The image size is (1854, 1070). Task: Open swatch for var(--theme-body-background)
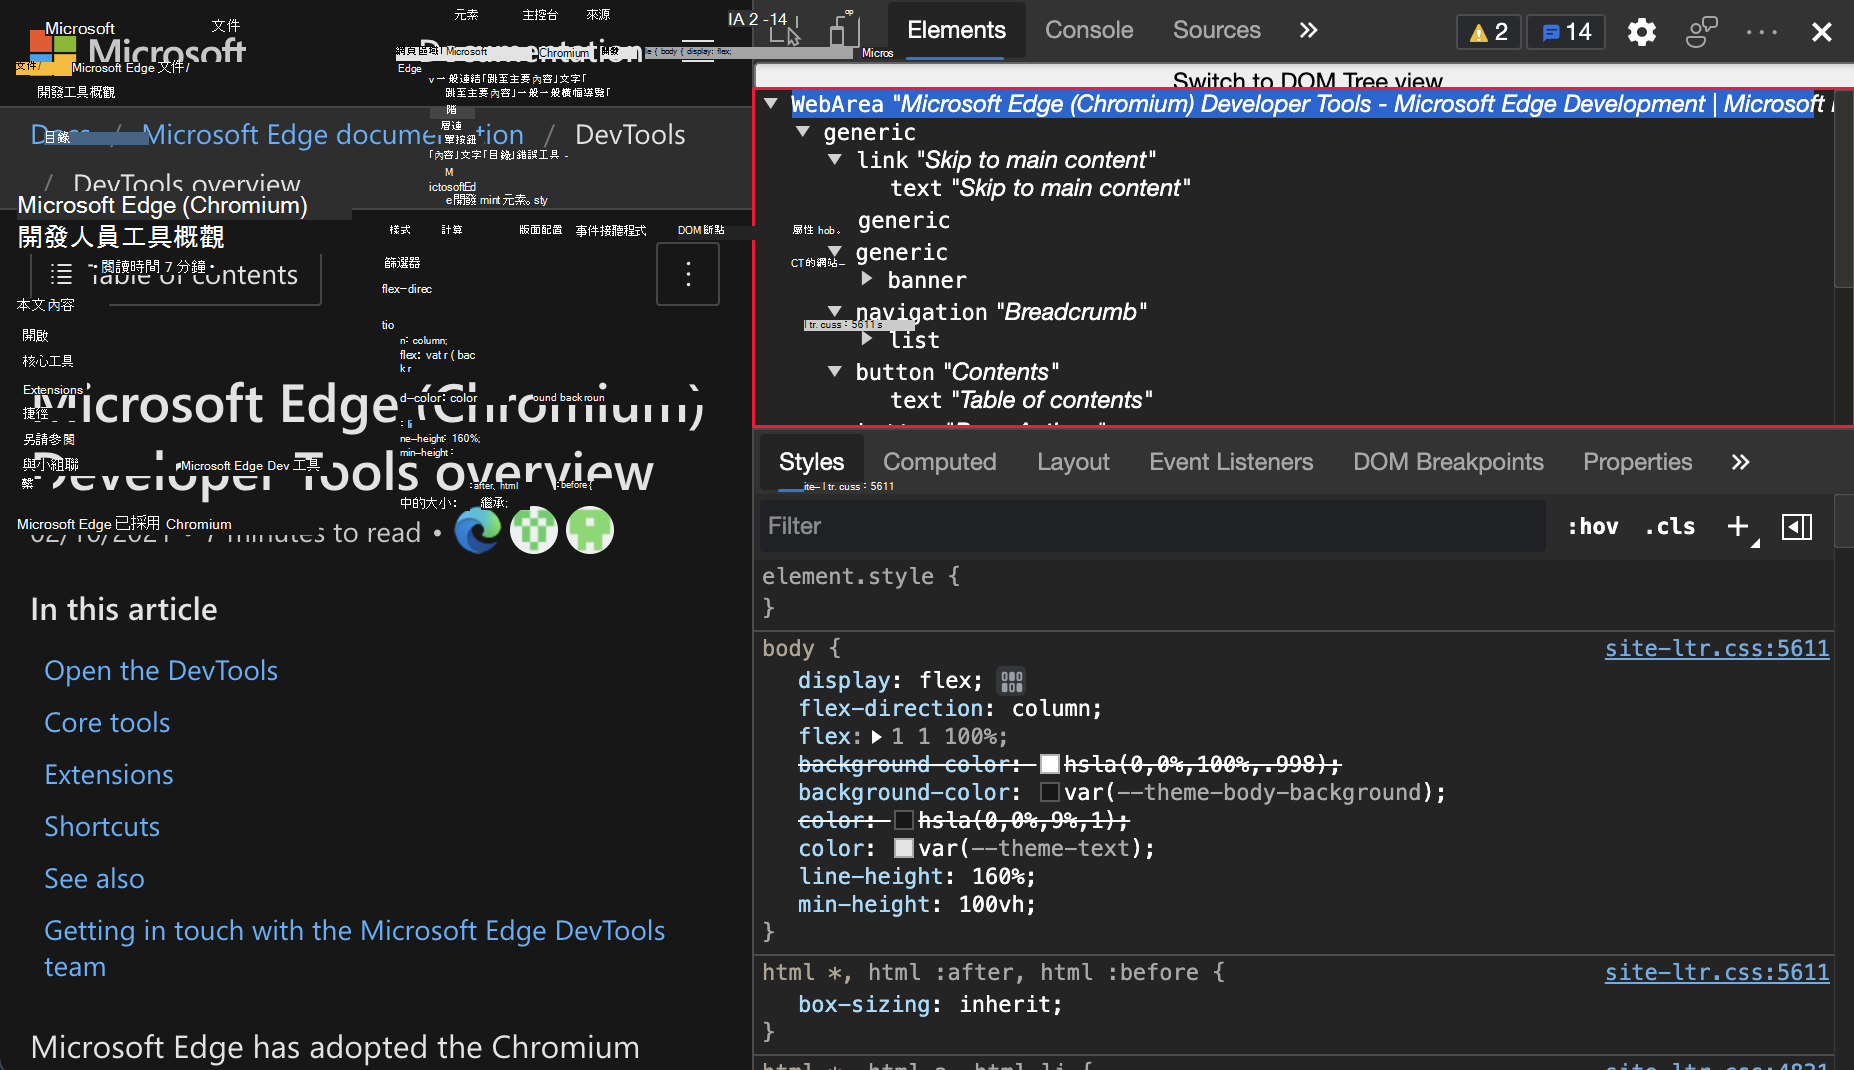[1049, 793]
